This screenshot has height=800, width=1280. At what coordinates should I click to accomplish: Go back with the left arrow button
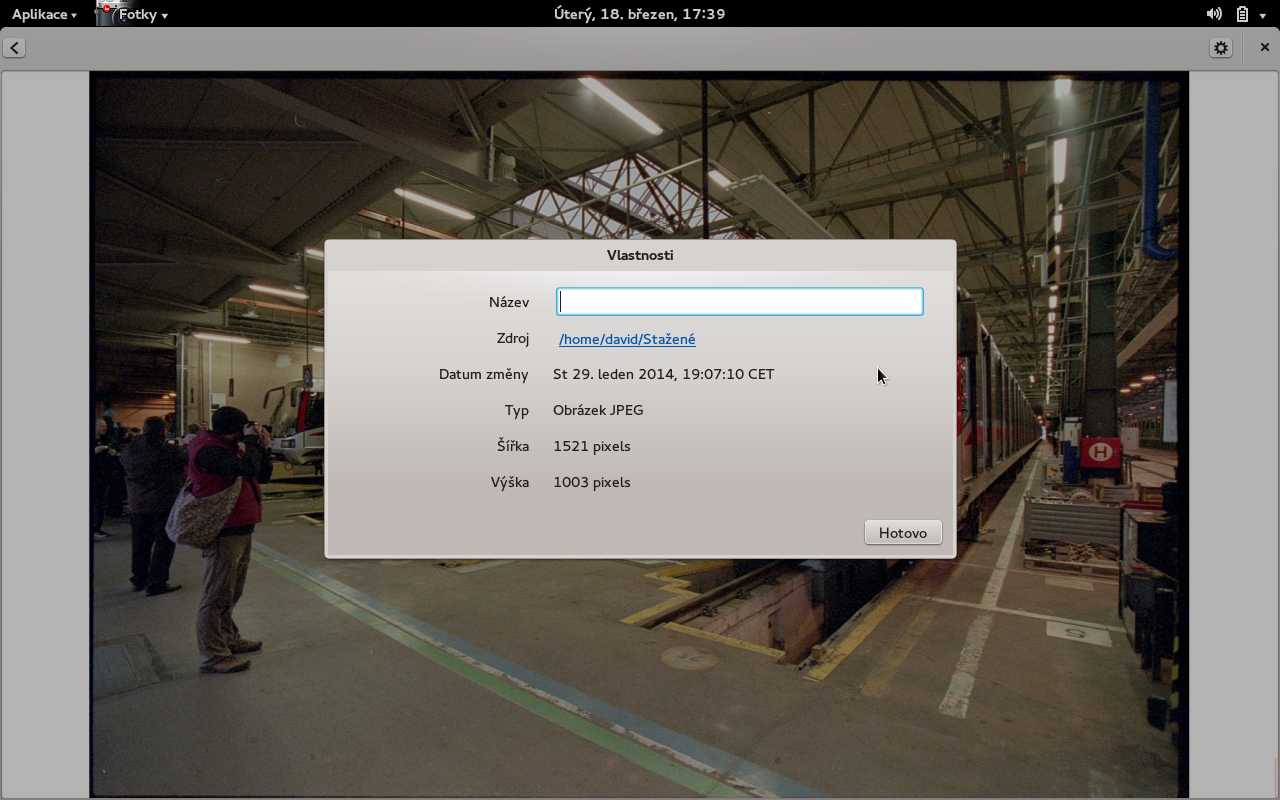14,48
